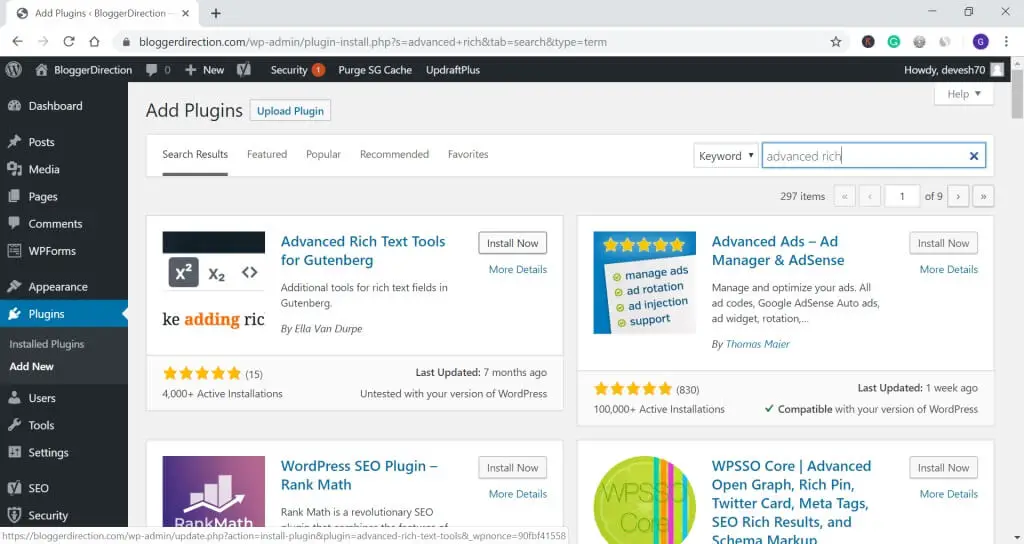Switch to the Popular tab

coord(323,154)
